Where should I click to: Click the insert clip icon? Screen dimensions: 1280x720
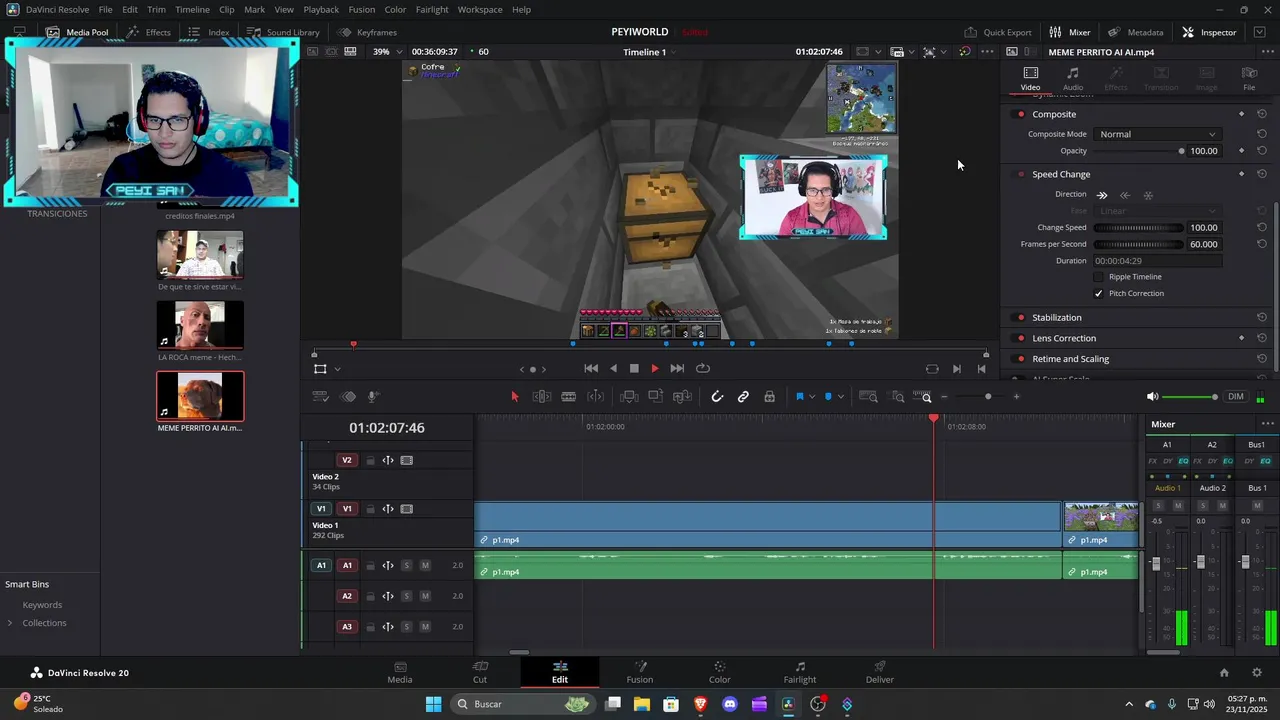pyautogui.click(x=629, y=397)
